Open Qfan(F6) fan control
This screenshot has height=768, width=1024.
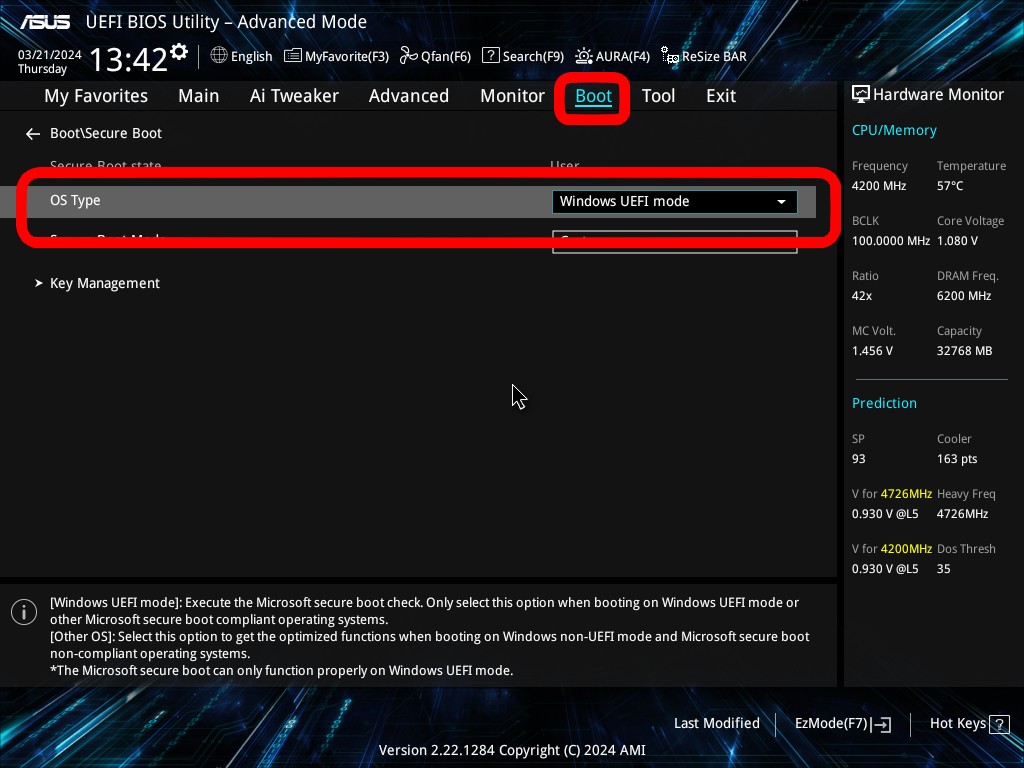pos(435,56)
